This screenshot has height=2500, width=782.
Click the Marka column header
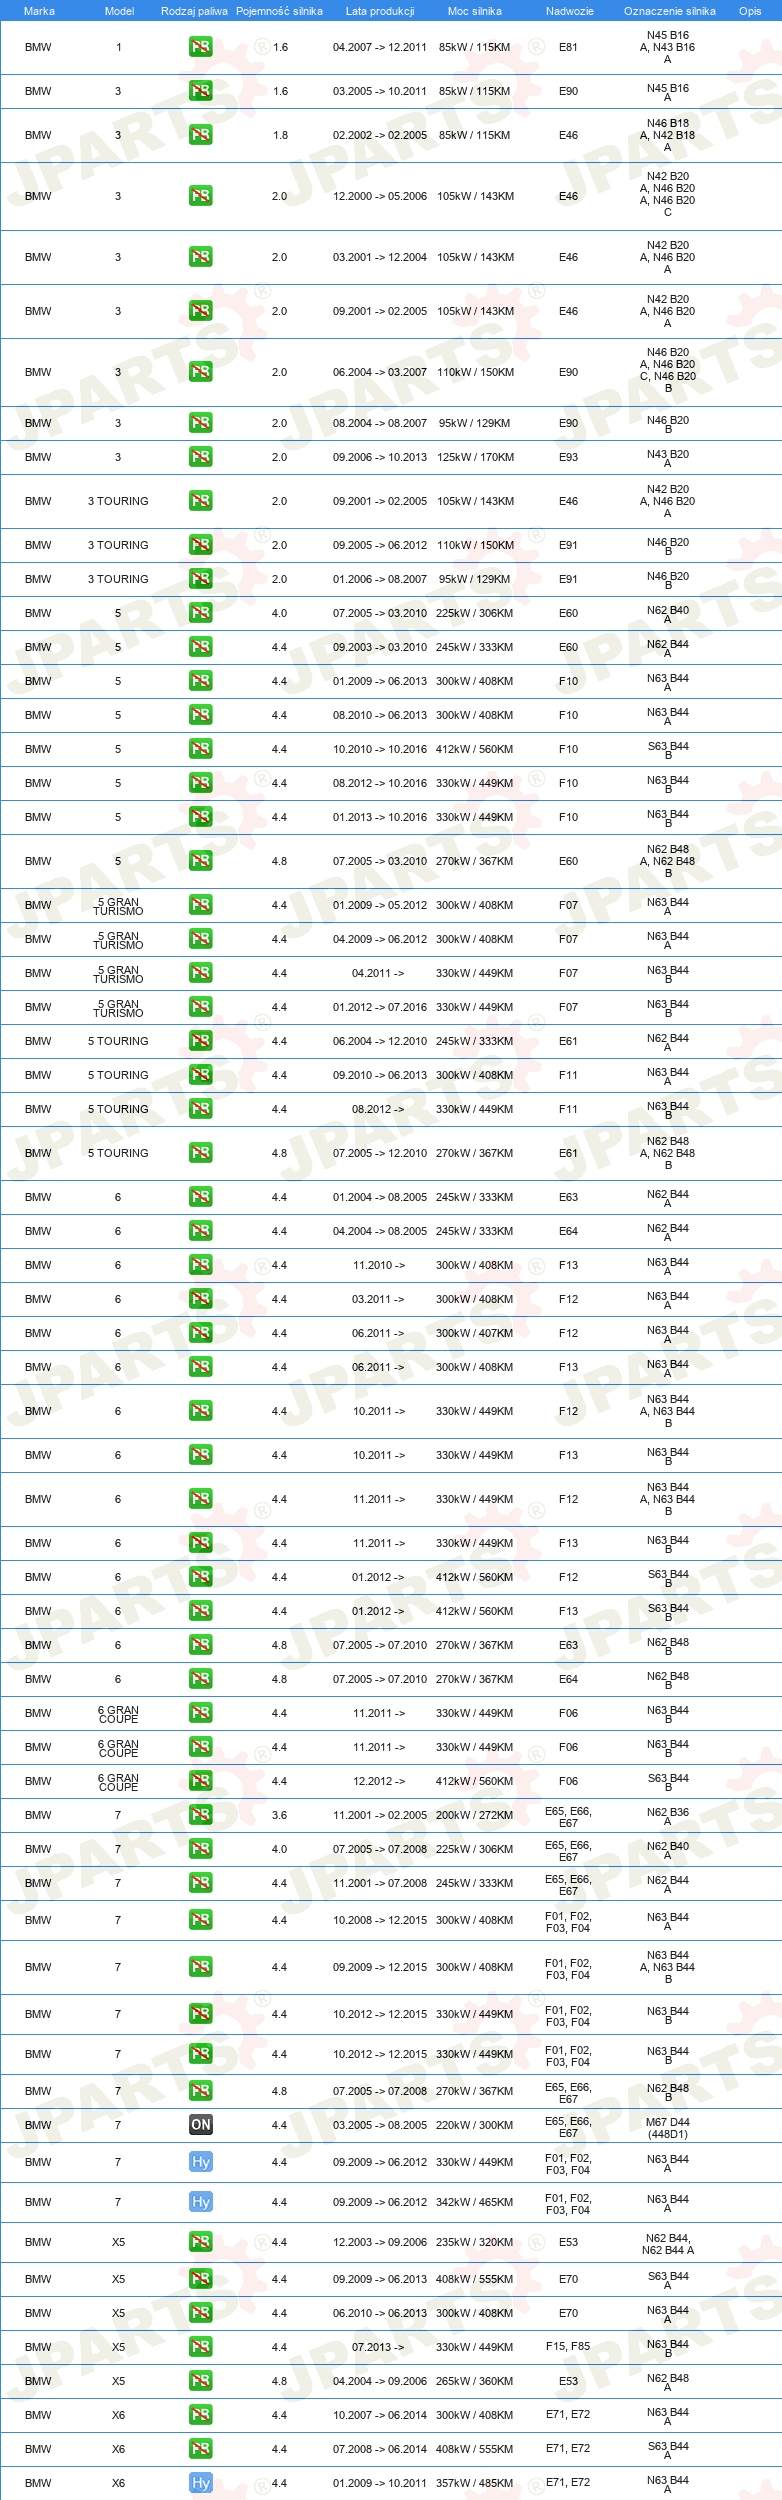click(x=39, y=11)
